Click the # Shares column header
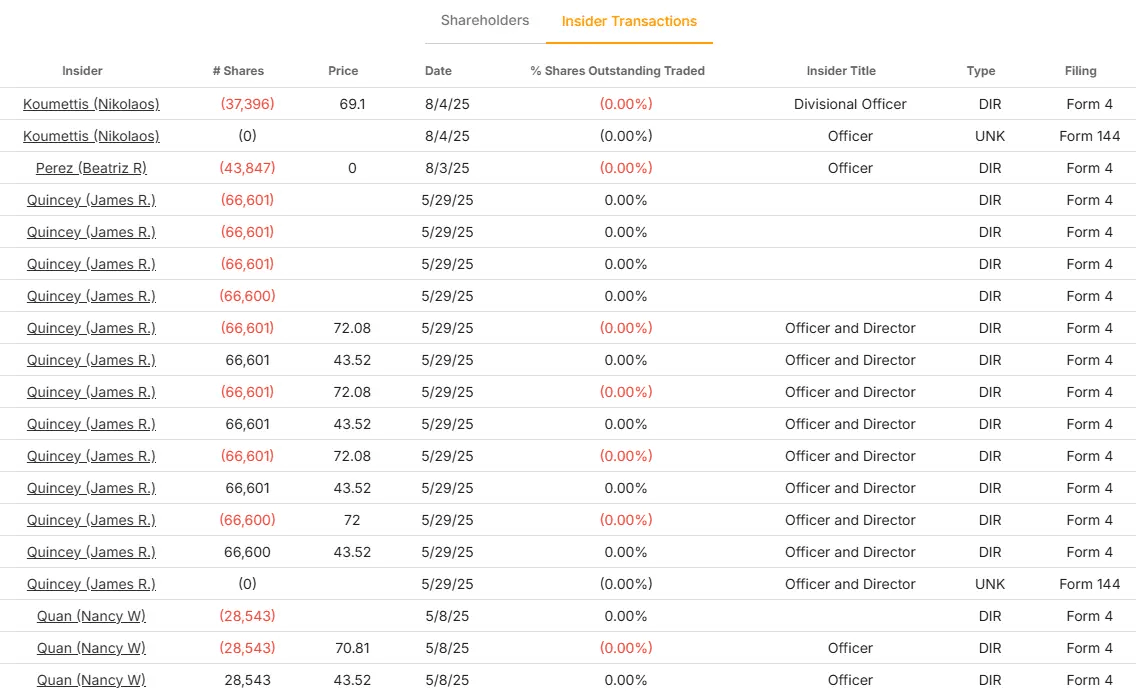Screen dimensions: 1136x693 (x=238, y=71)
